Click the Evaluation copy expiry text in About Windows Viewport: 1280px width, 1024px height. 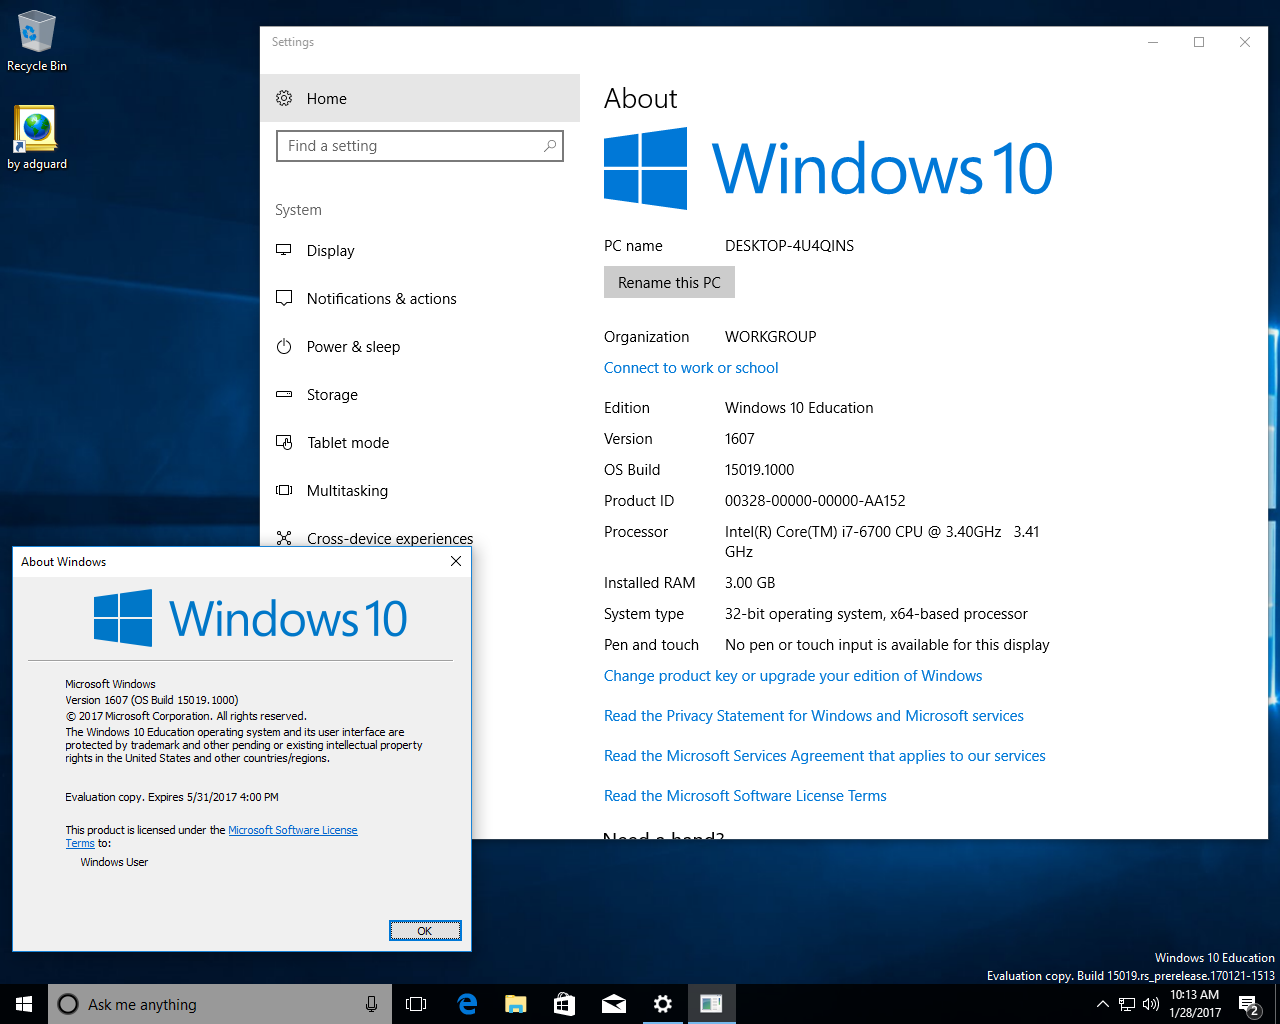tap(172, 797)
